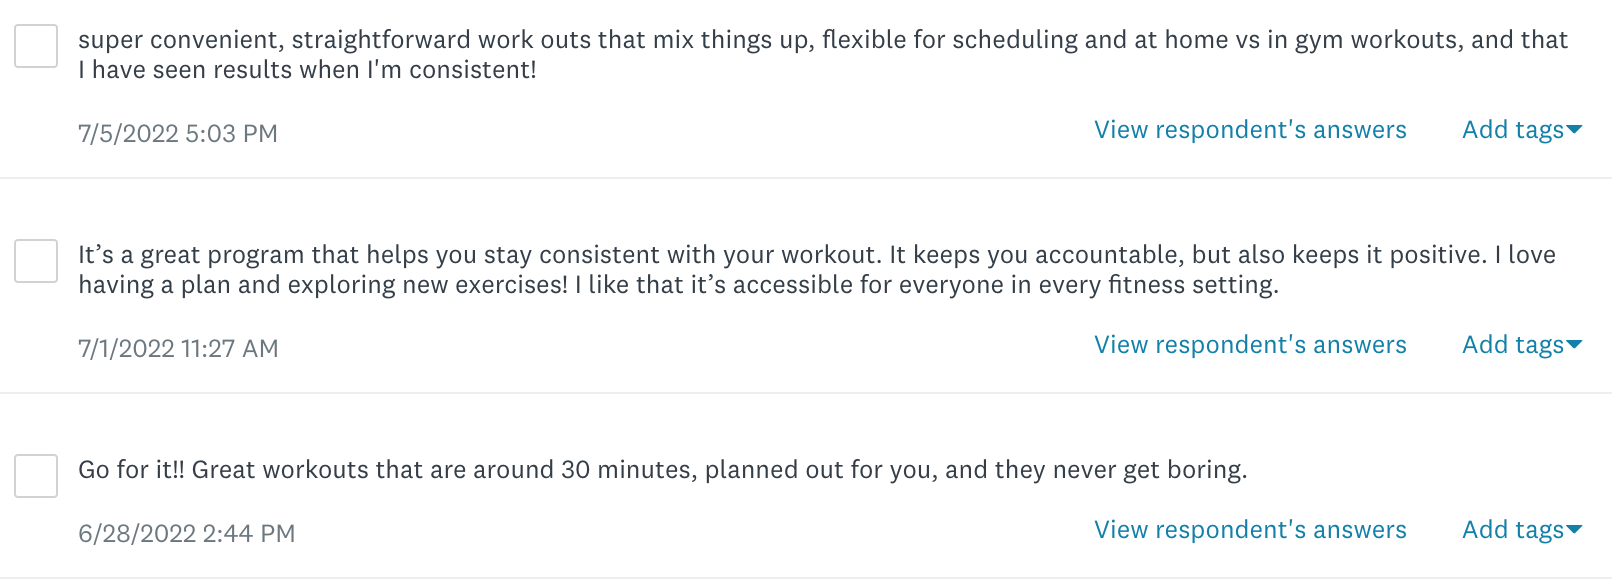Screen dimensions: 1612x580
Task: Click the caret arrow beside Add tags, 7/5/2022 row
Action: point(1575,130)
